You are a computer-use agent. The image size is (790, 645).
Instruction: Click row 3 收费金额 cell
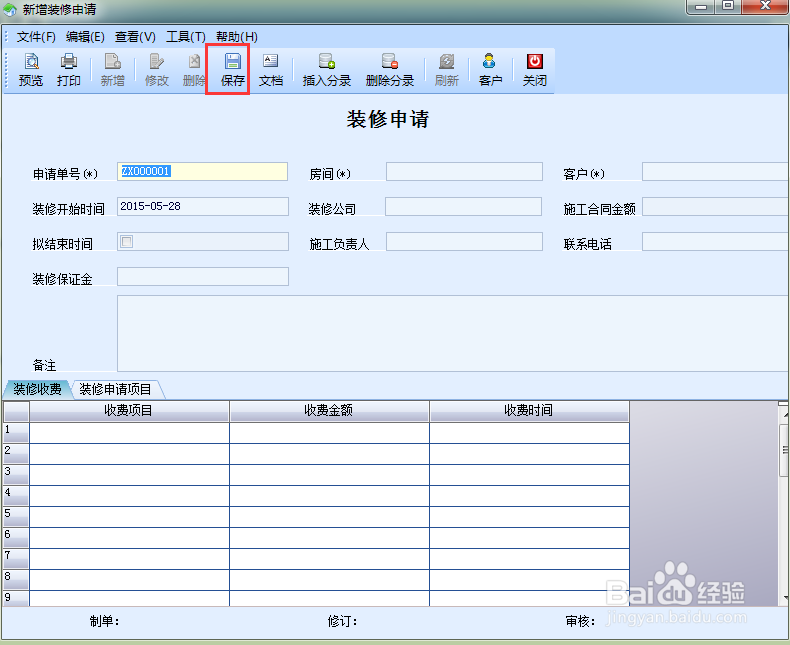(329, 475)
